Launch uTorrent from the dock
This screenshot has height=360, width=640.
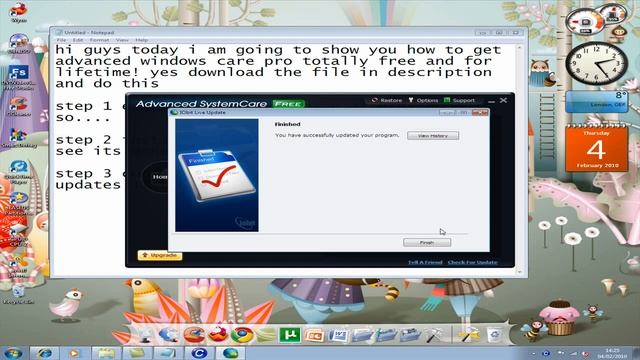(x=289, y=335)
